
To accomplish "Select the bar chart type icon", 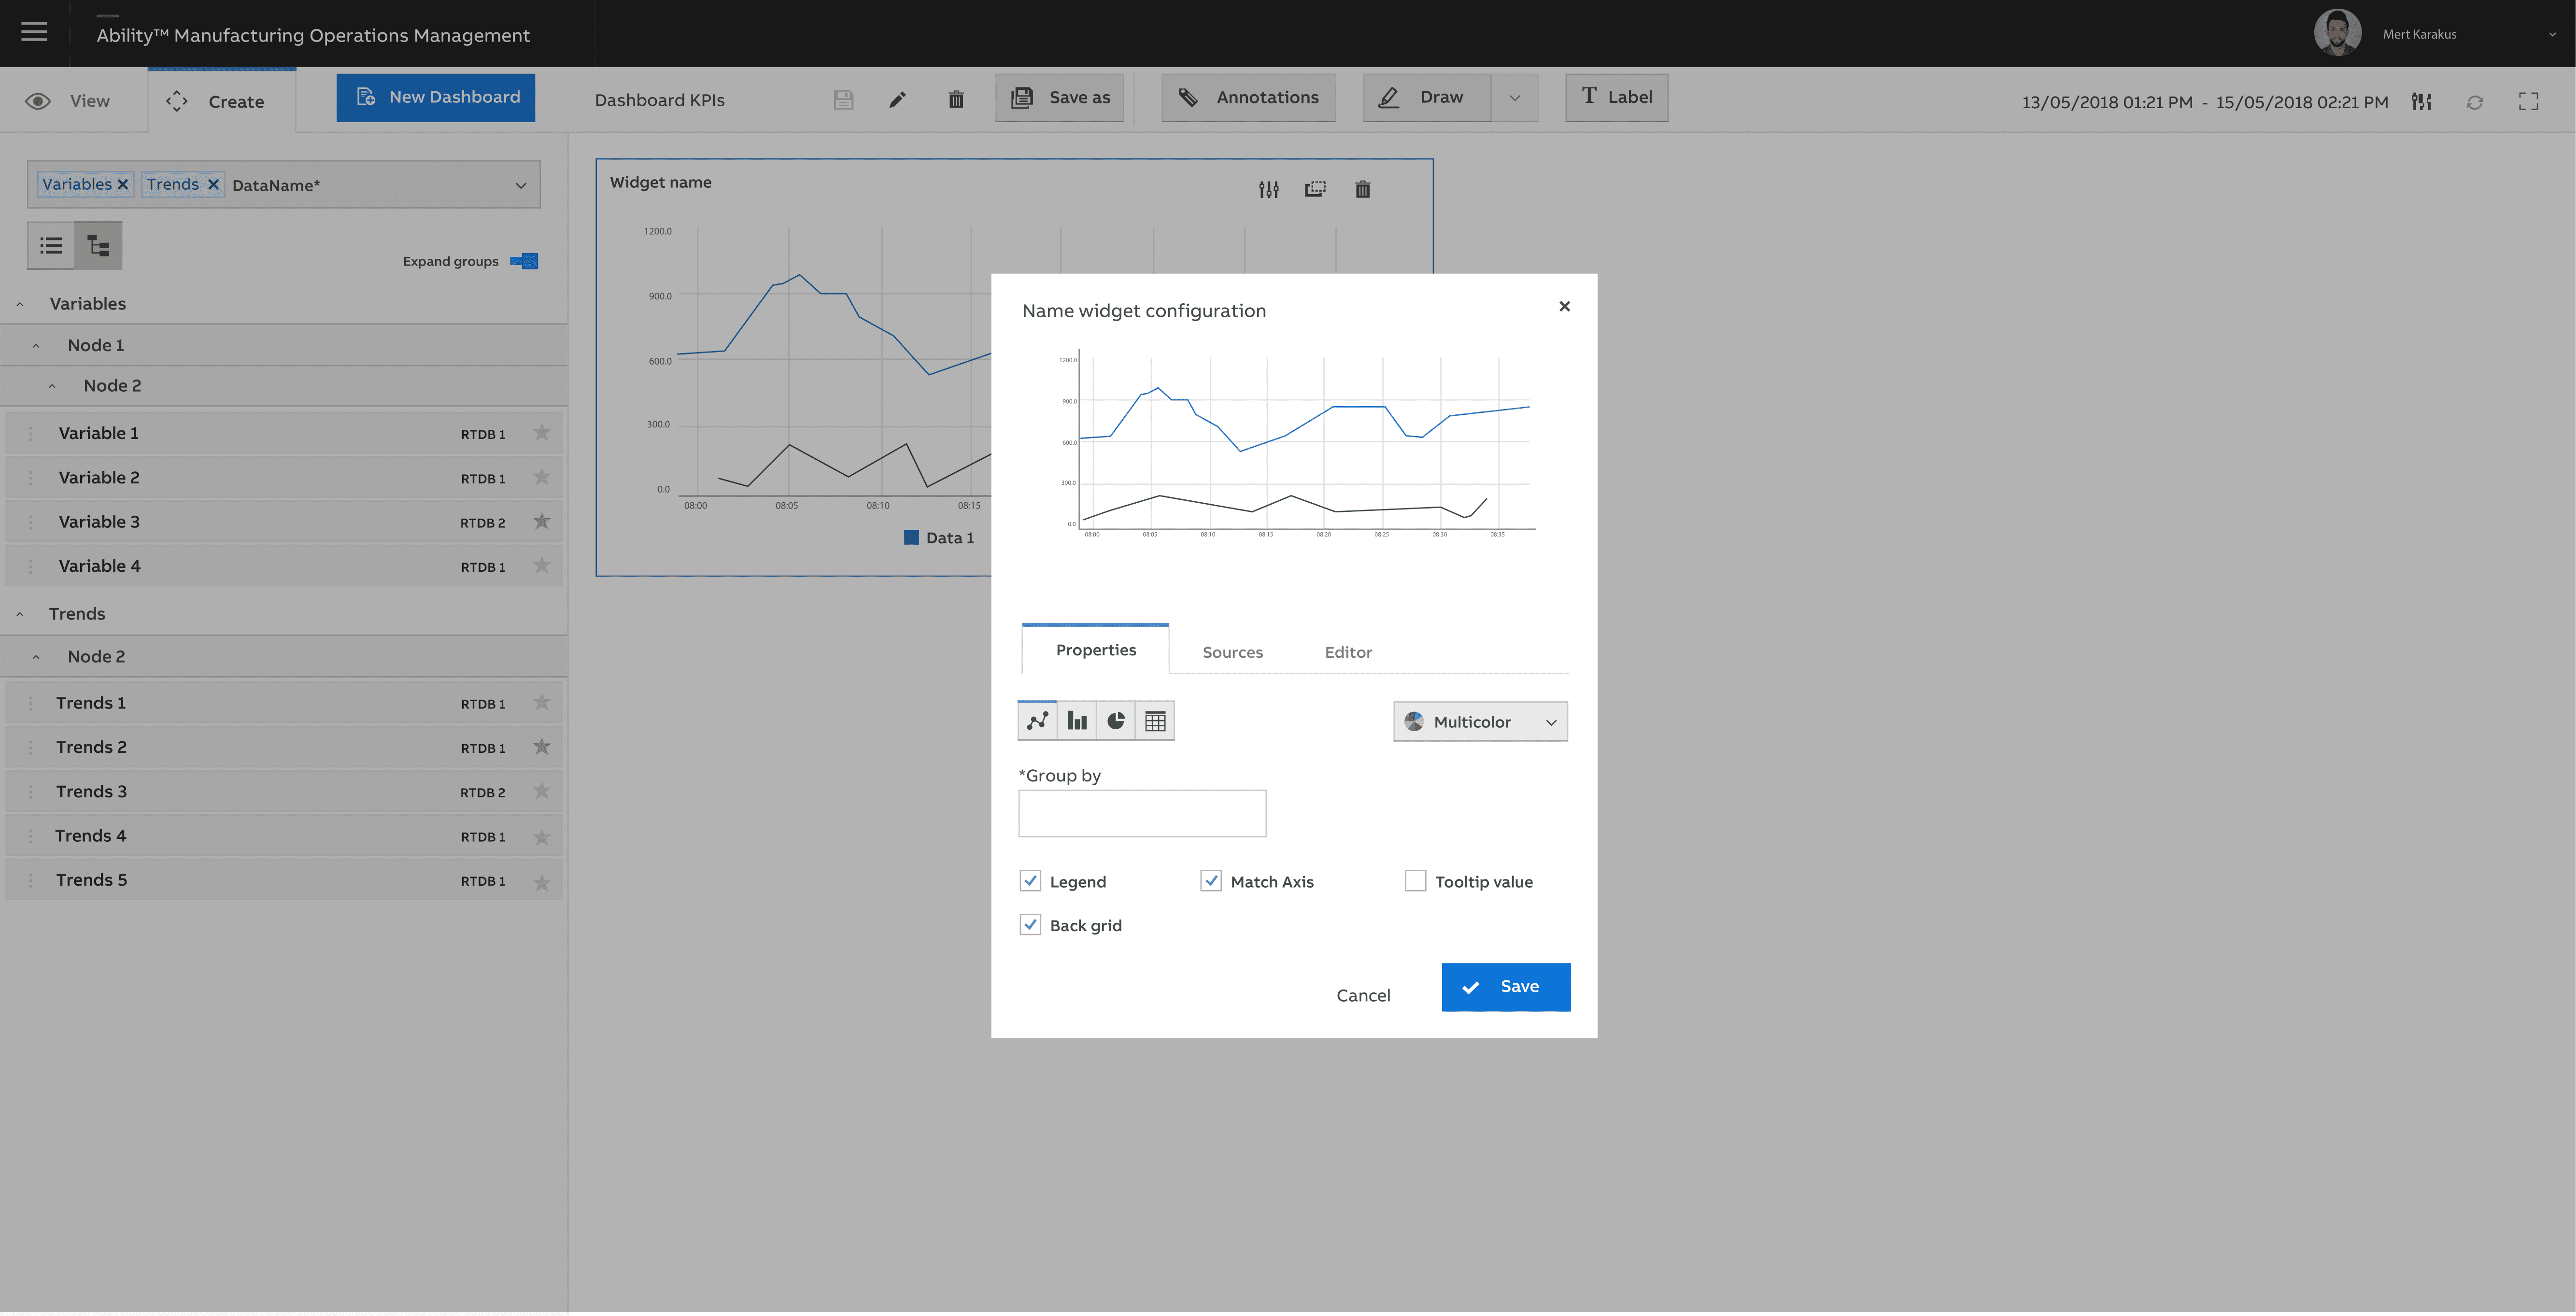I will click(1077, 721).
